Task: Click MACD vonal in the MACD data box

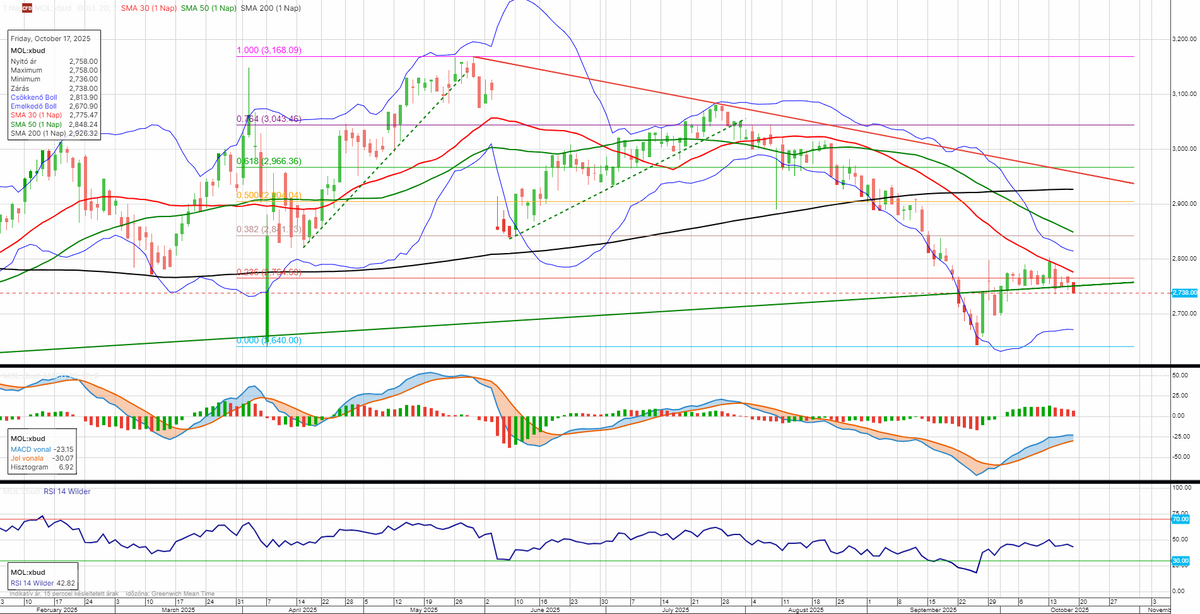Action: click(x=34, y=449)
